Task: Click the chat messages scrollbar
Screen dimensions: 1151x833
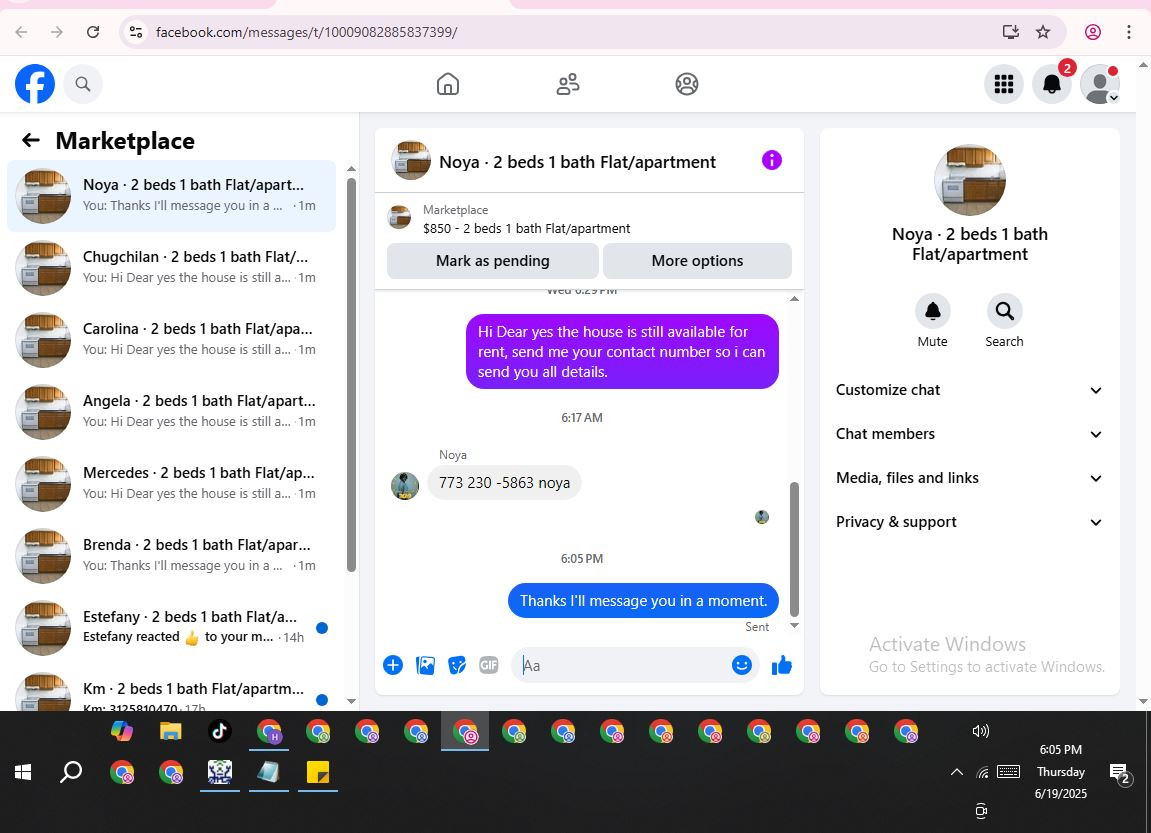Action: click(x=794, y=548)
